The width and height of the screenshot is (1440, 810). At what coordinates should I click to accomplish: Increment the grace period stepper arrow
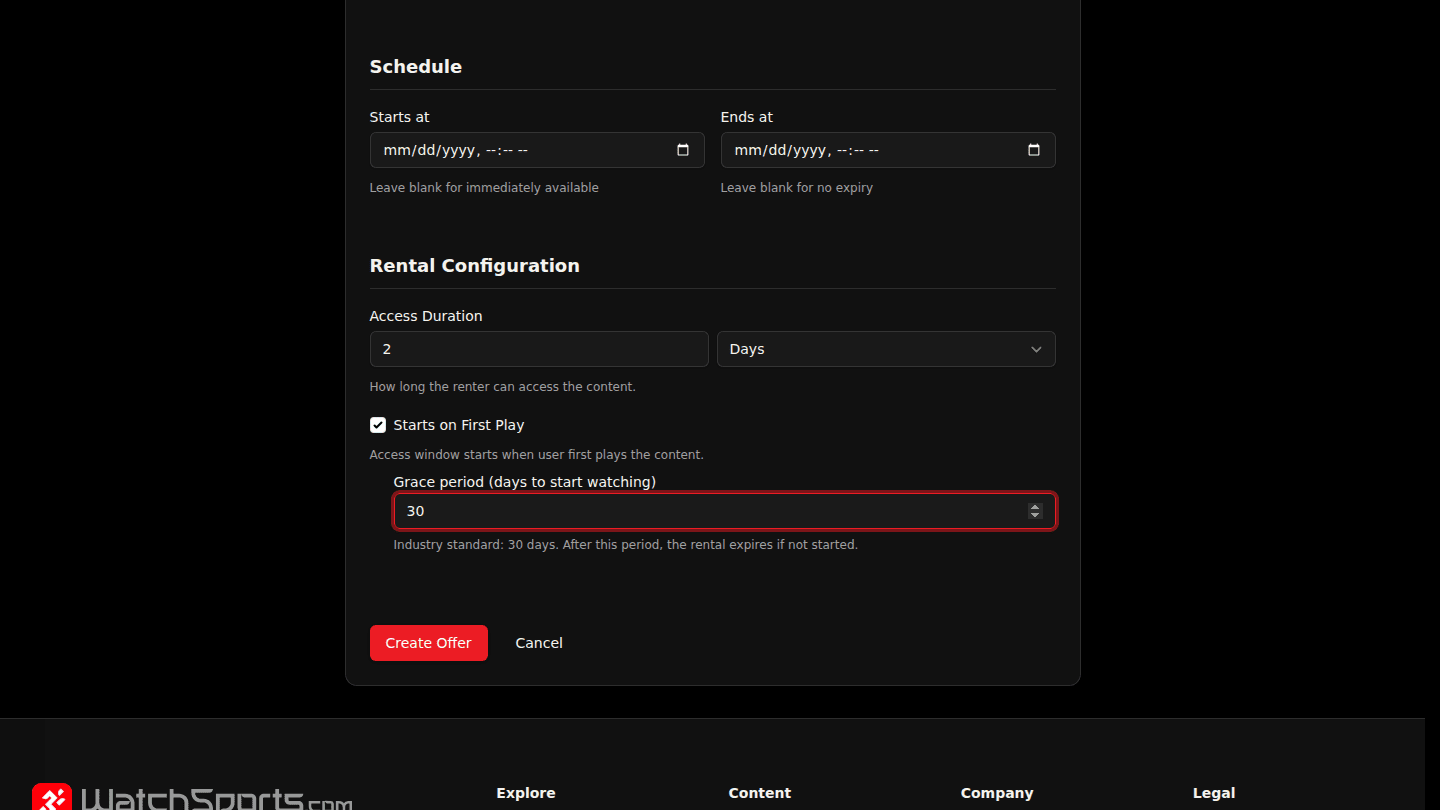(1035, 507)
